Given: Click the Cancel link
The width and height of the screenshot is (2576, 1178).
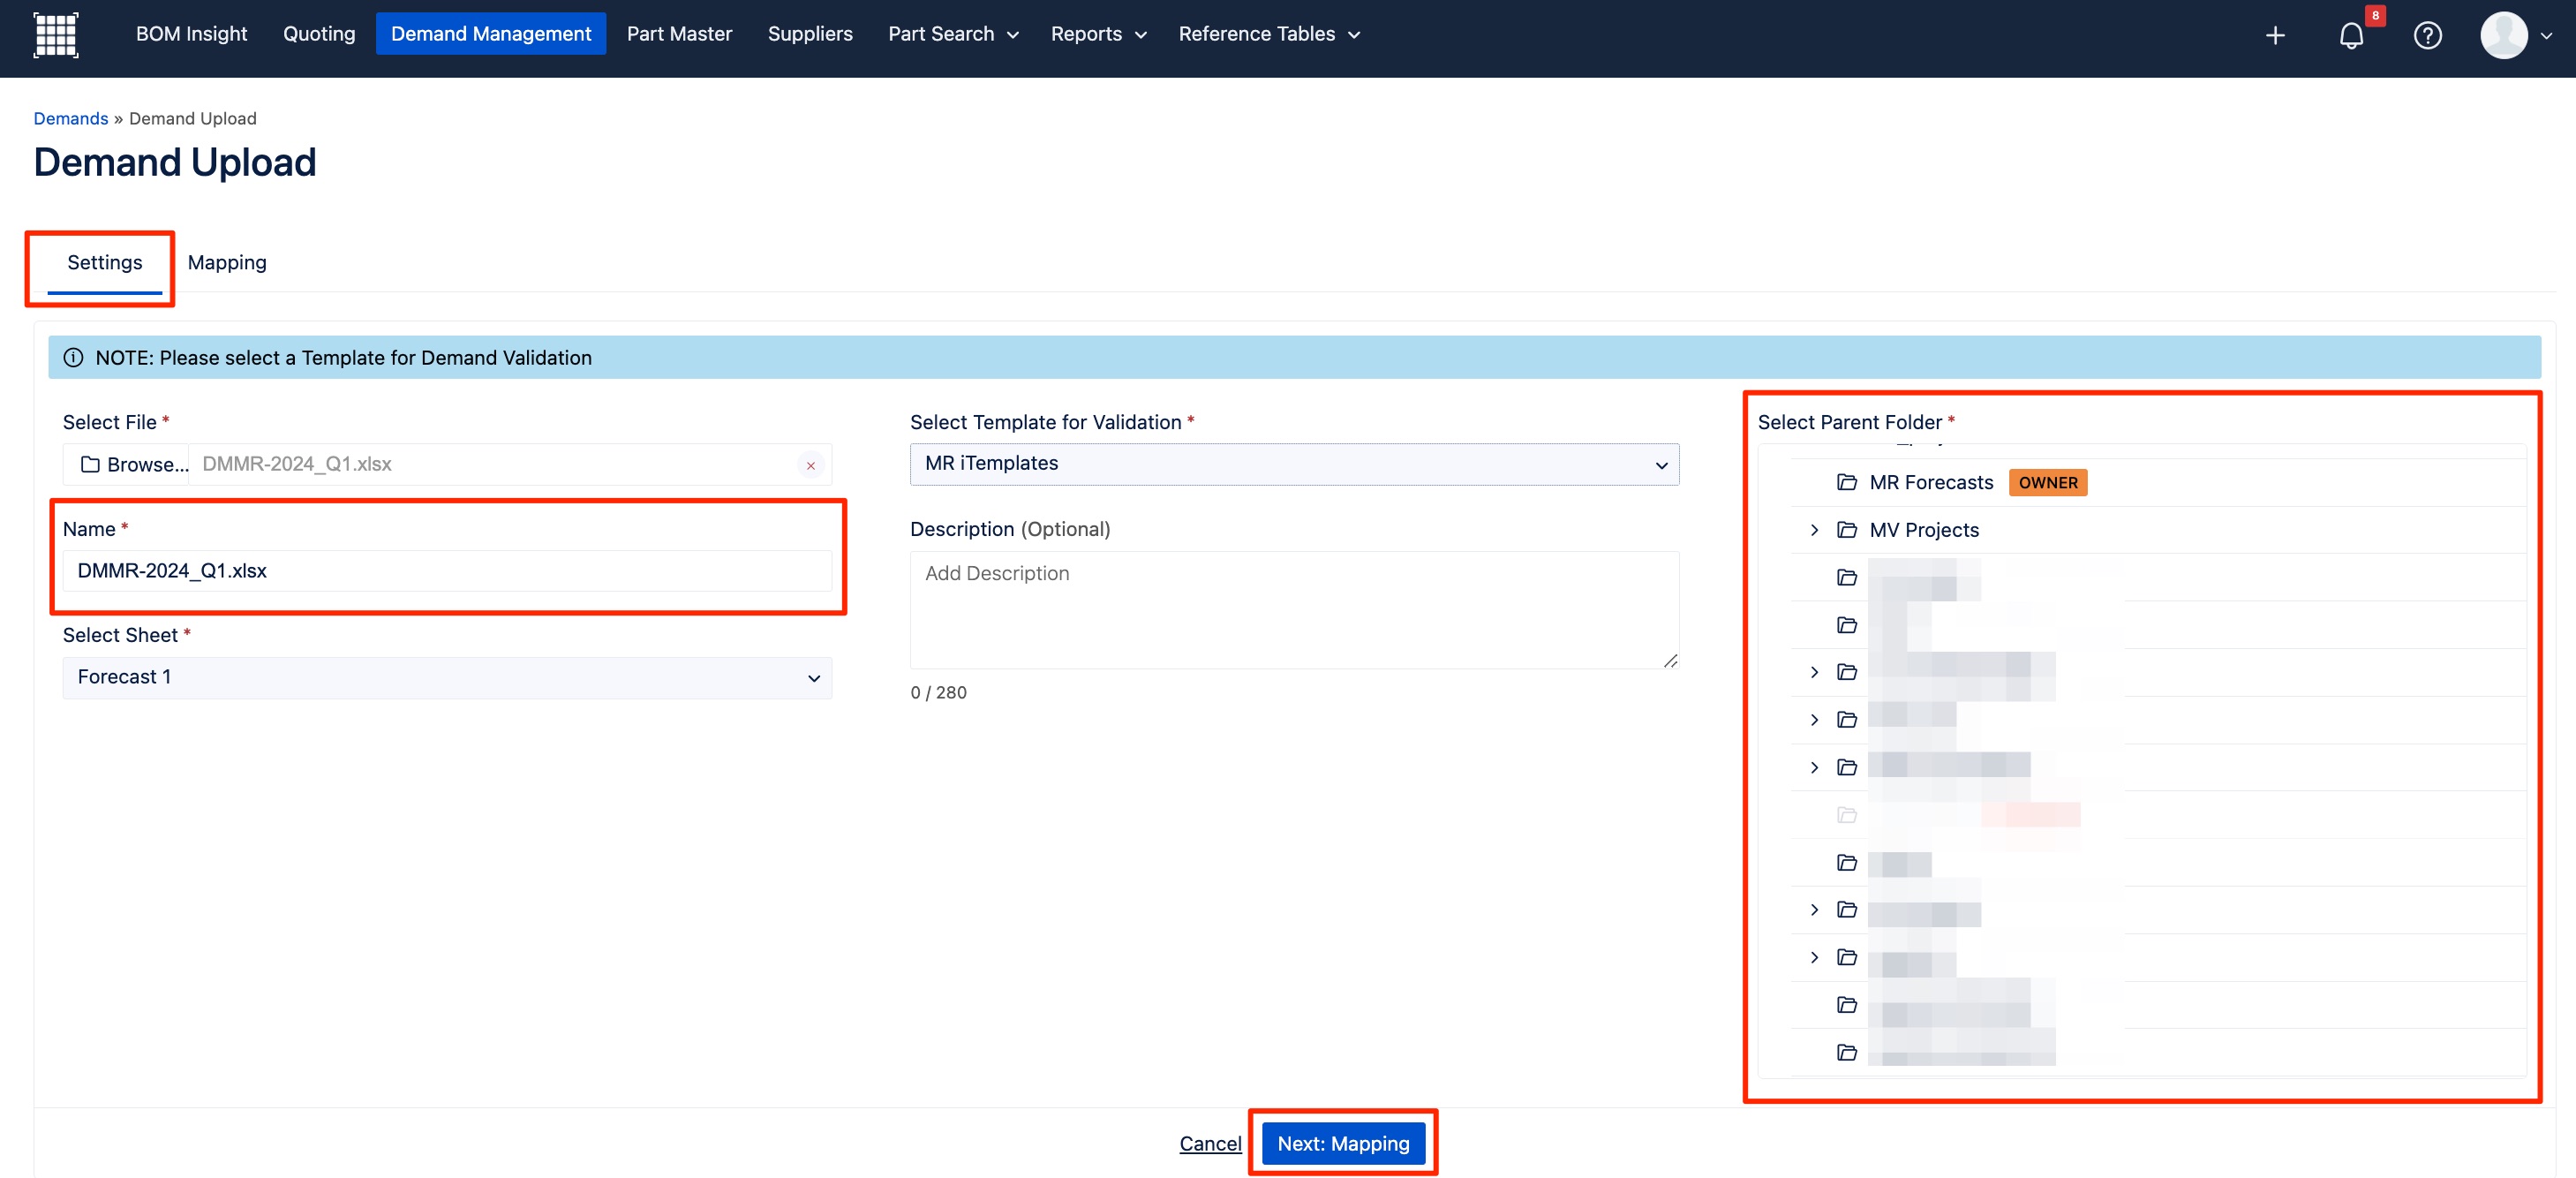Looking at the screenshot, I should click(1210, 1143).
